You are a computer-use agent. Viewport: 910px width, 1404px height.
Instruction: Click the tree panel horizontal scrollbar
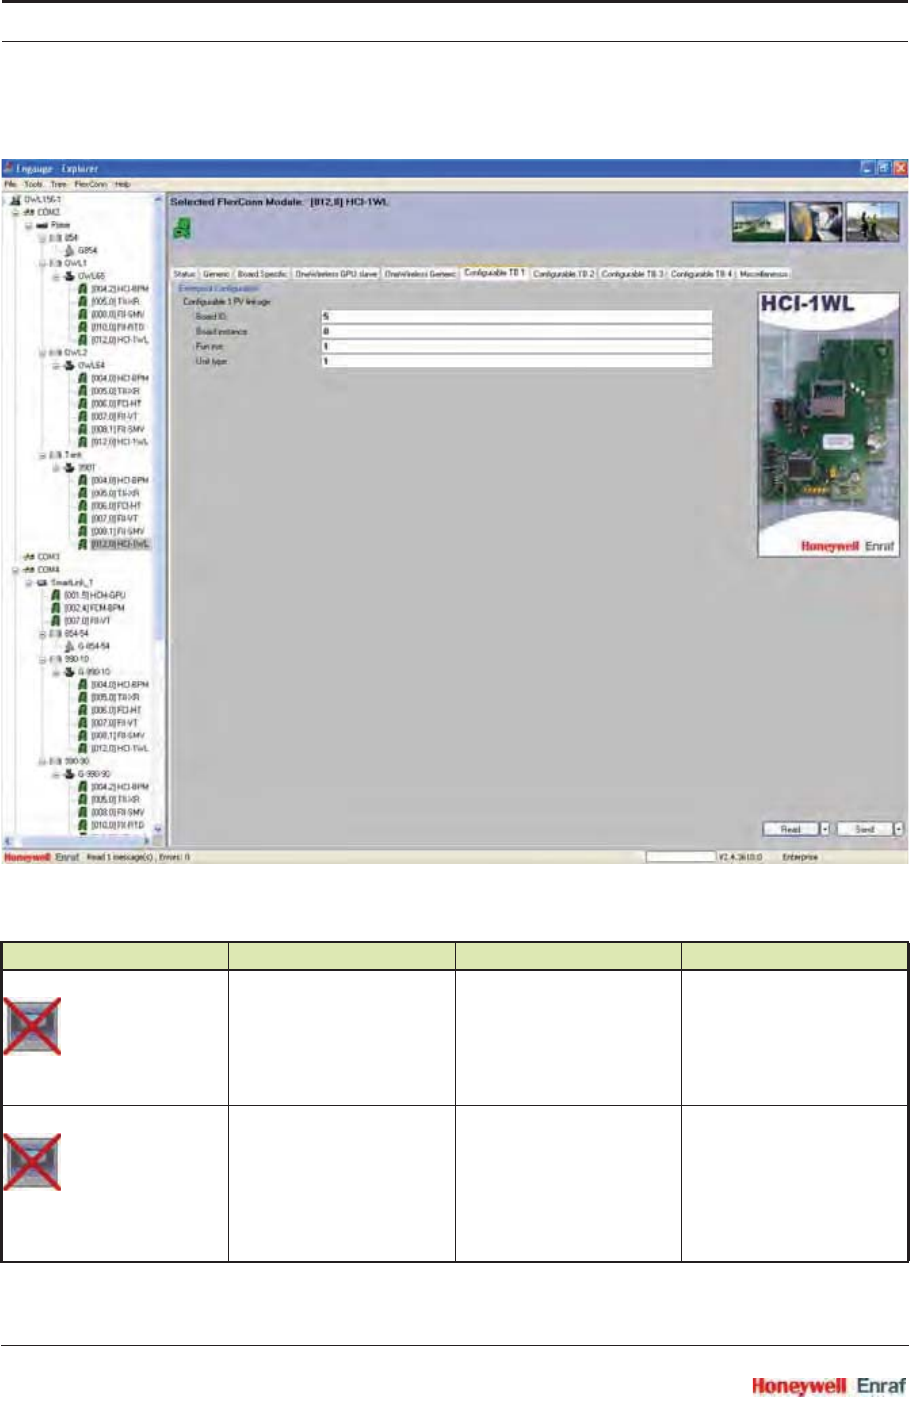click(78, 840)
